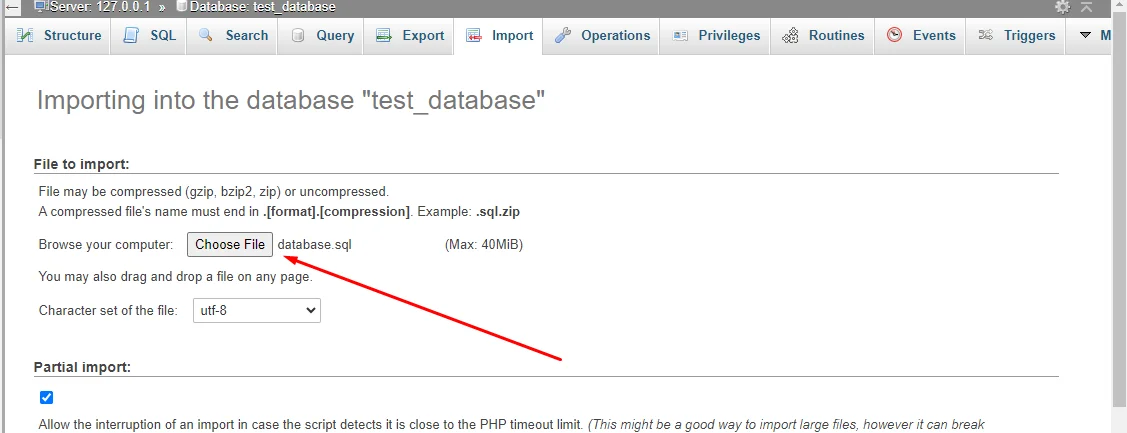Viewport: 1127px width, 433px height.
Task: Switch to the Import tab
Action: click(x=499, y=36)
